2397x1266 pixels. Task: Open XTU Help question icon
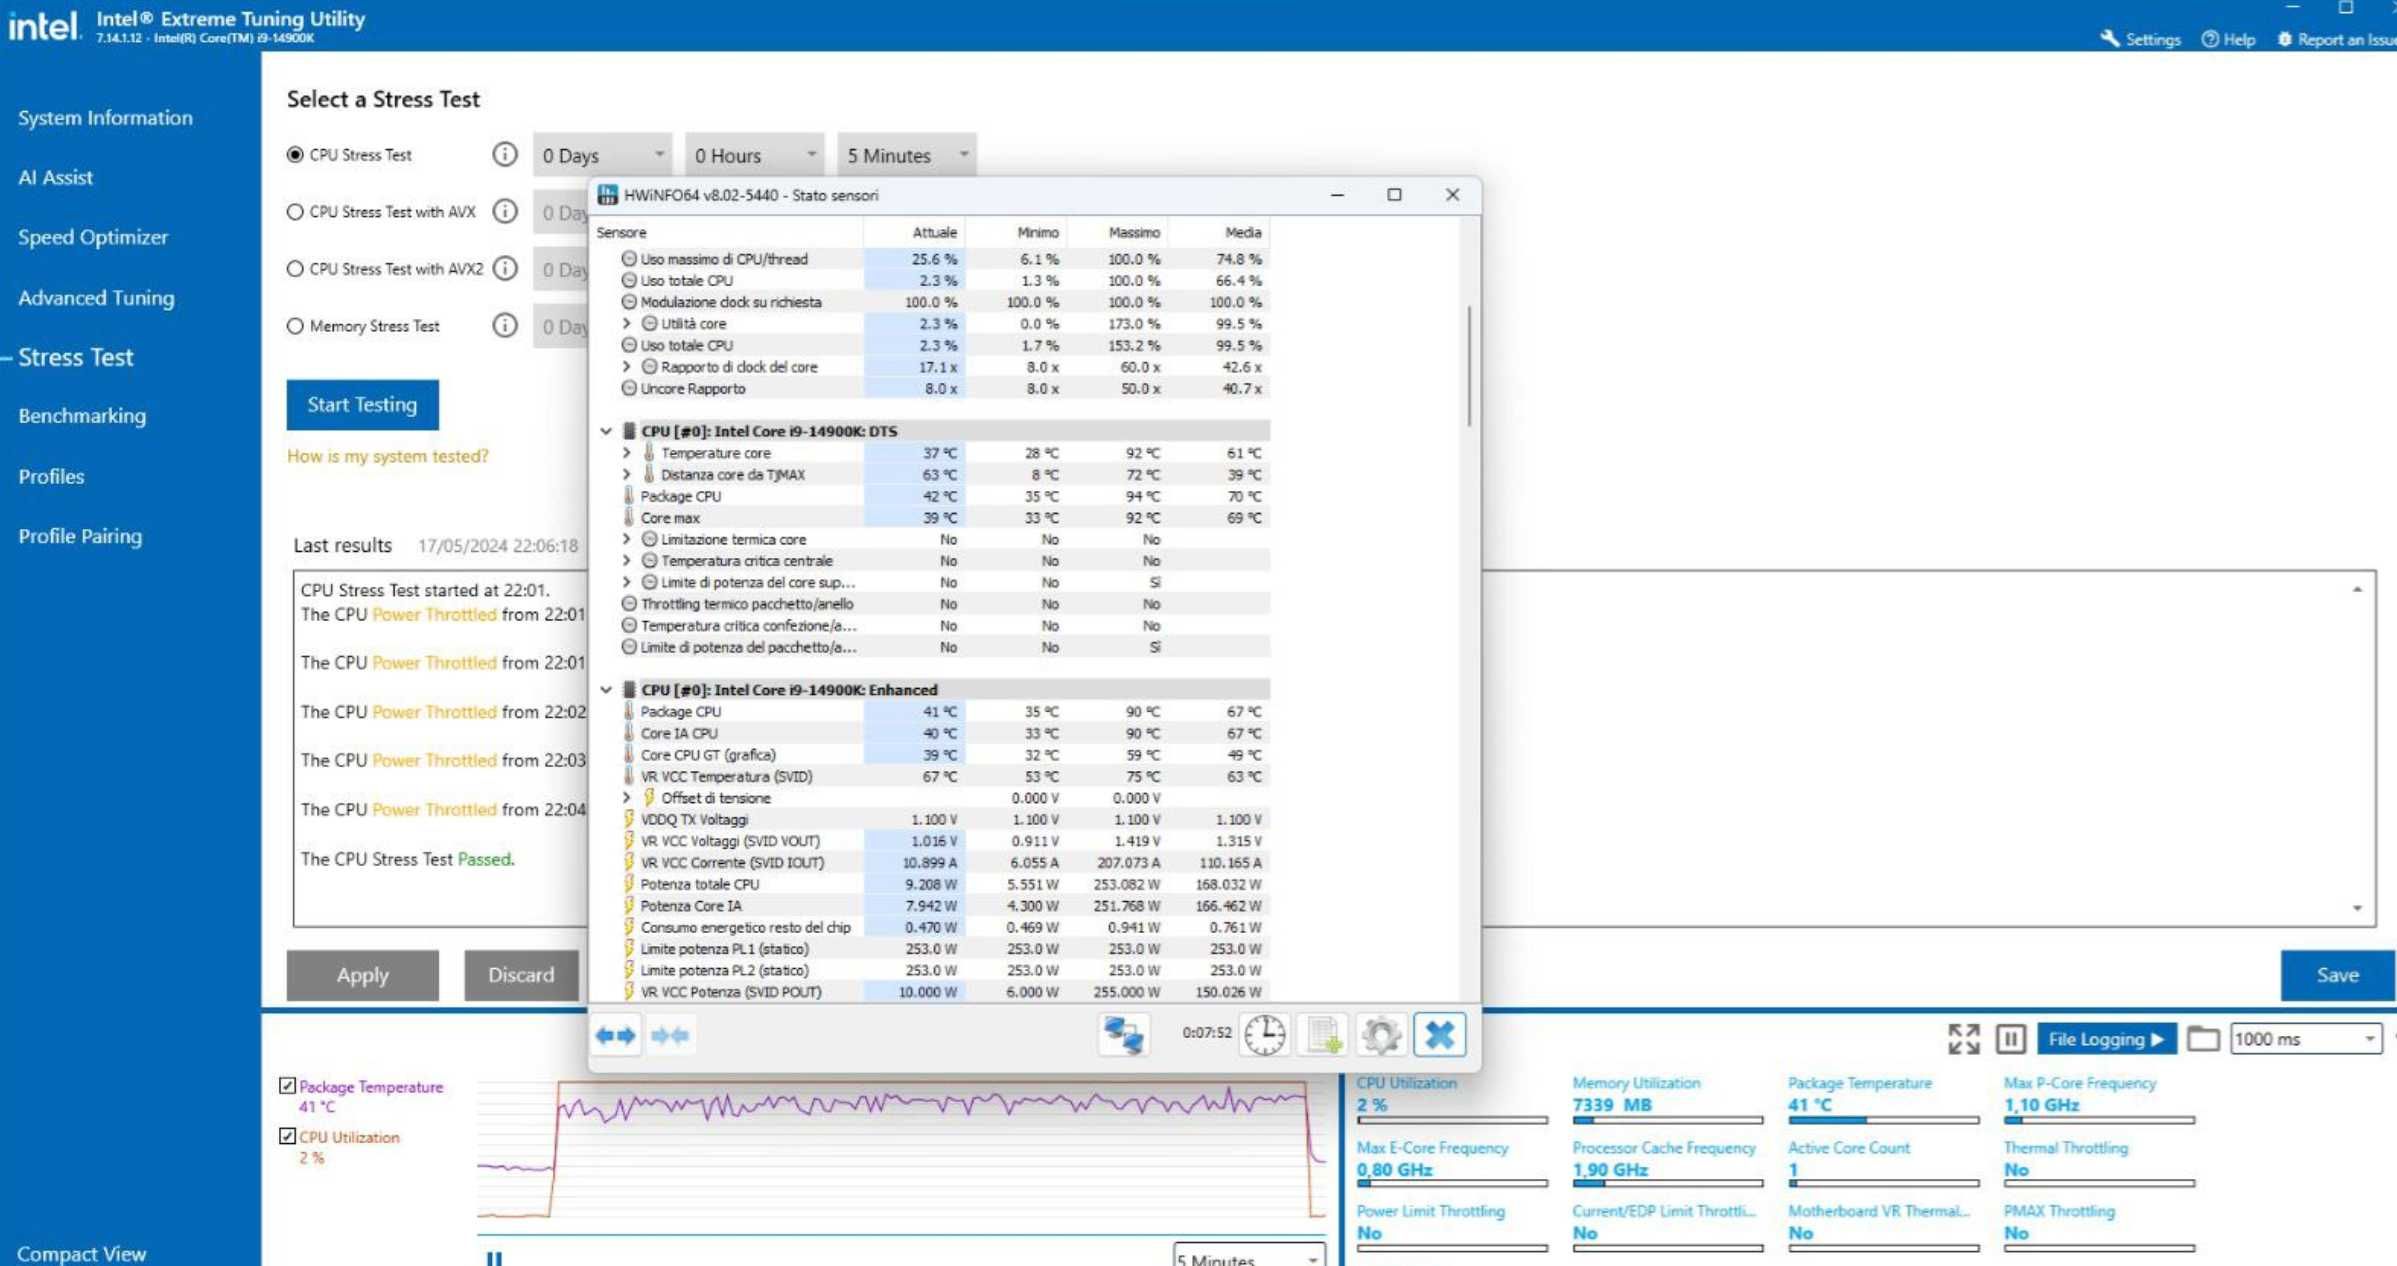2210,39
